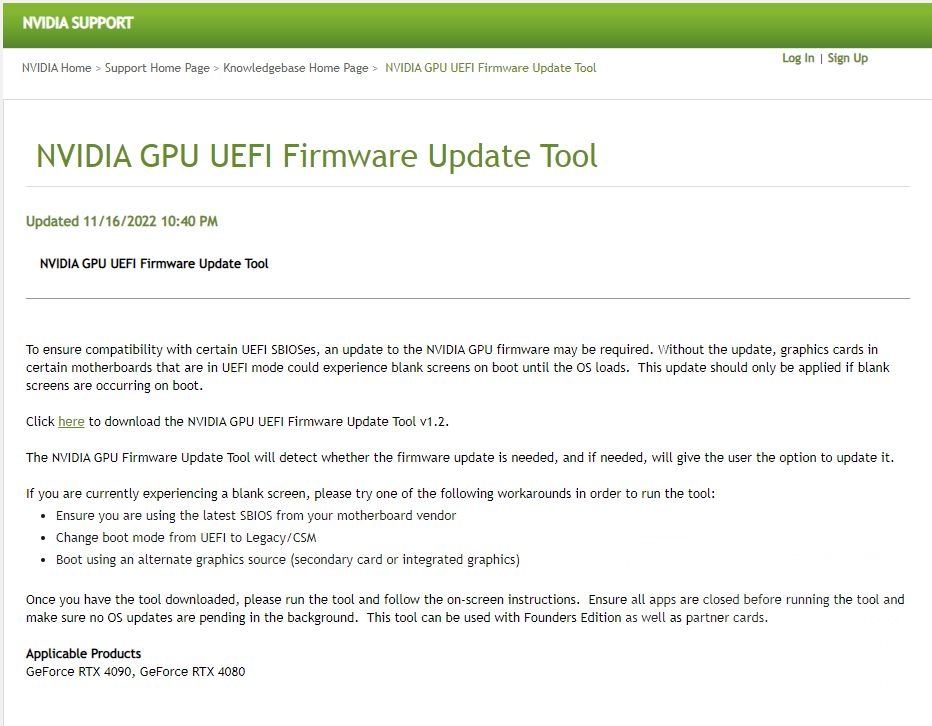Open the NVIDIA Home breadcrumb link
Viewport: 932px width, 726px height.
(56, 68)
